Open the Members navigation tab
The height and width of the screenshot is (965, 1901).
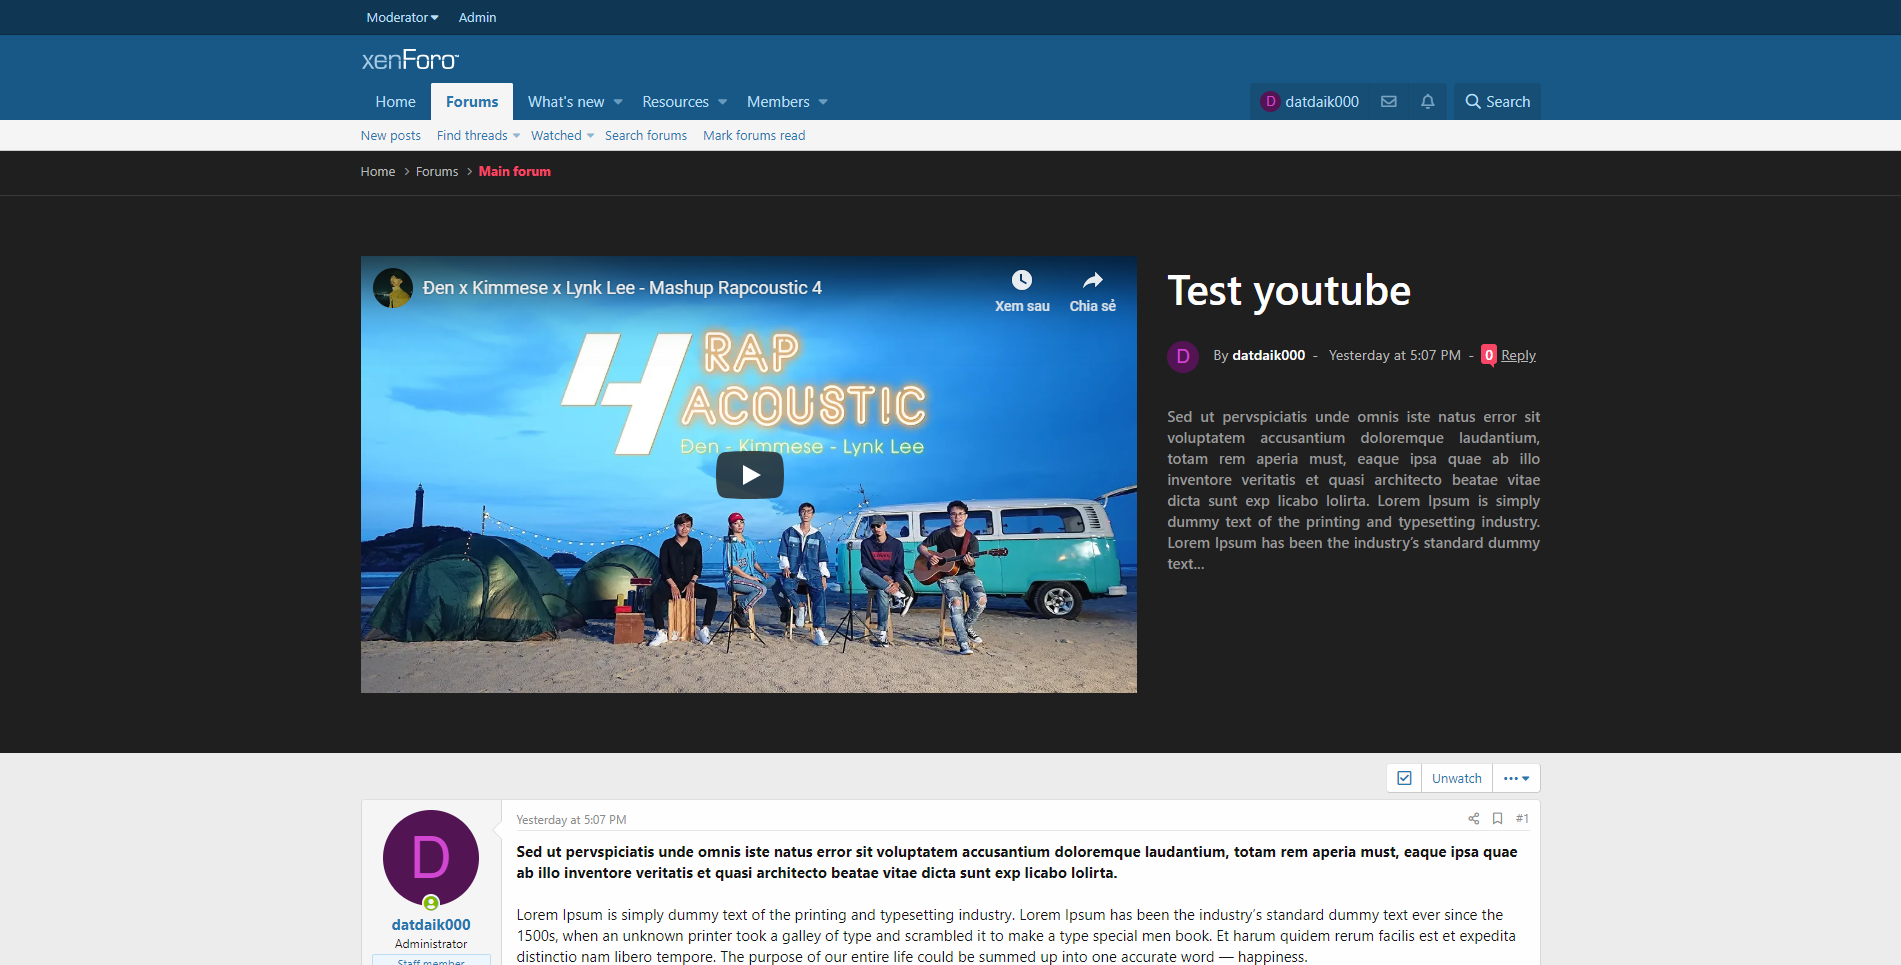777,102
